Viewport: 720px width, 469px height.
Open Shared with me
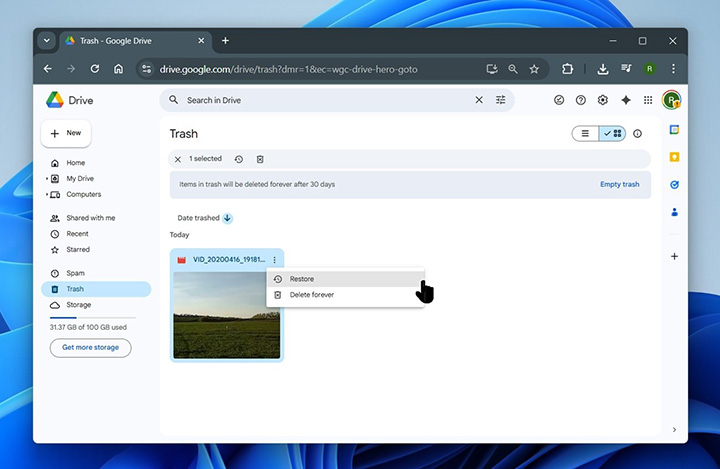(x=96, y=218)
